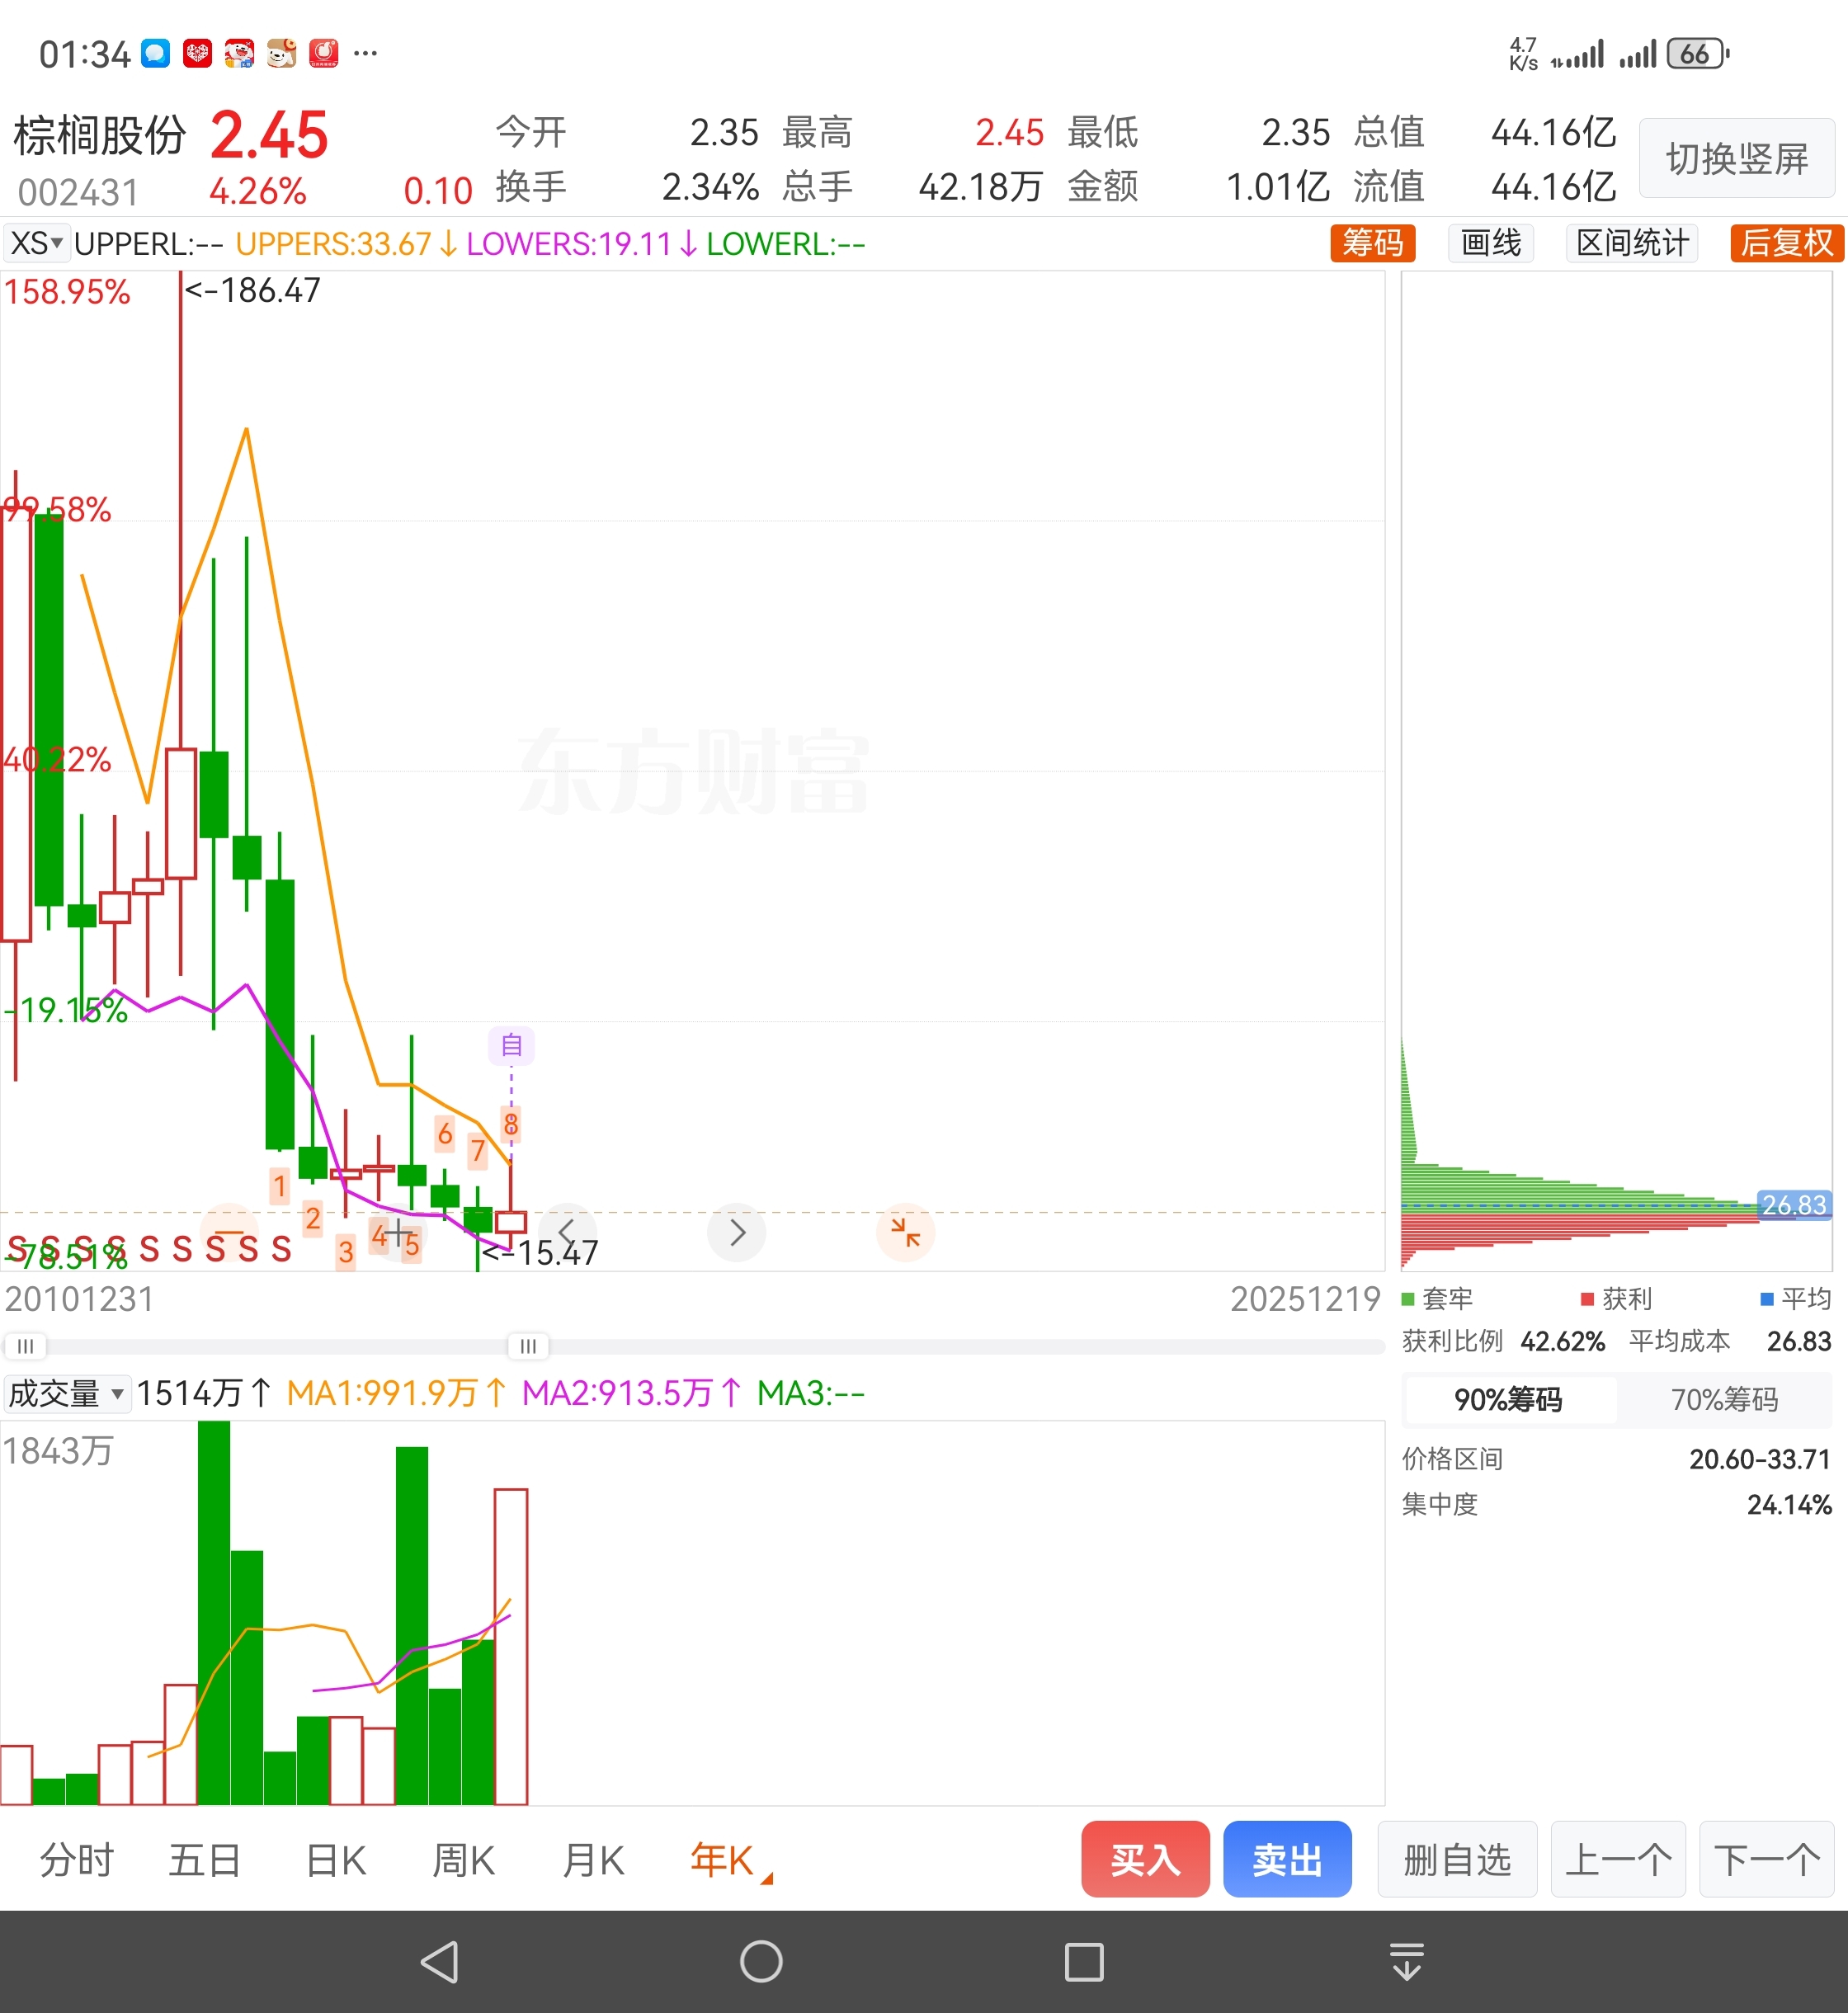Image resolution: width=1848 pixels, height=2013 pixels.
Task: Click the next candle right-chevron icon
Action: point(737,1232)
